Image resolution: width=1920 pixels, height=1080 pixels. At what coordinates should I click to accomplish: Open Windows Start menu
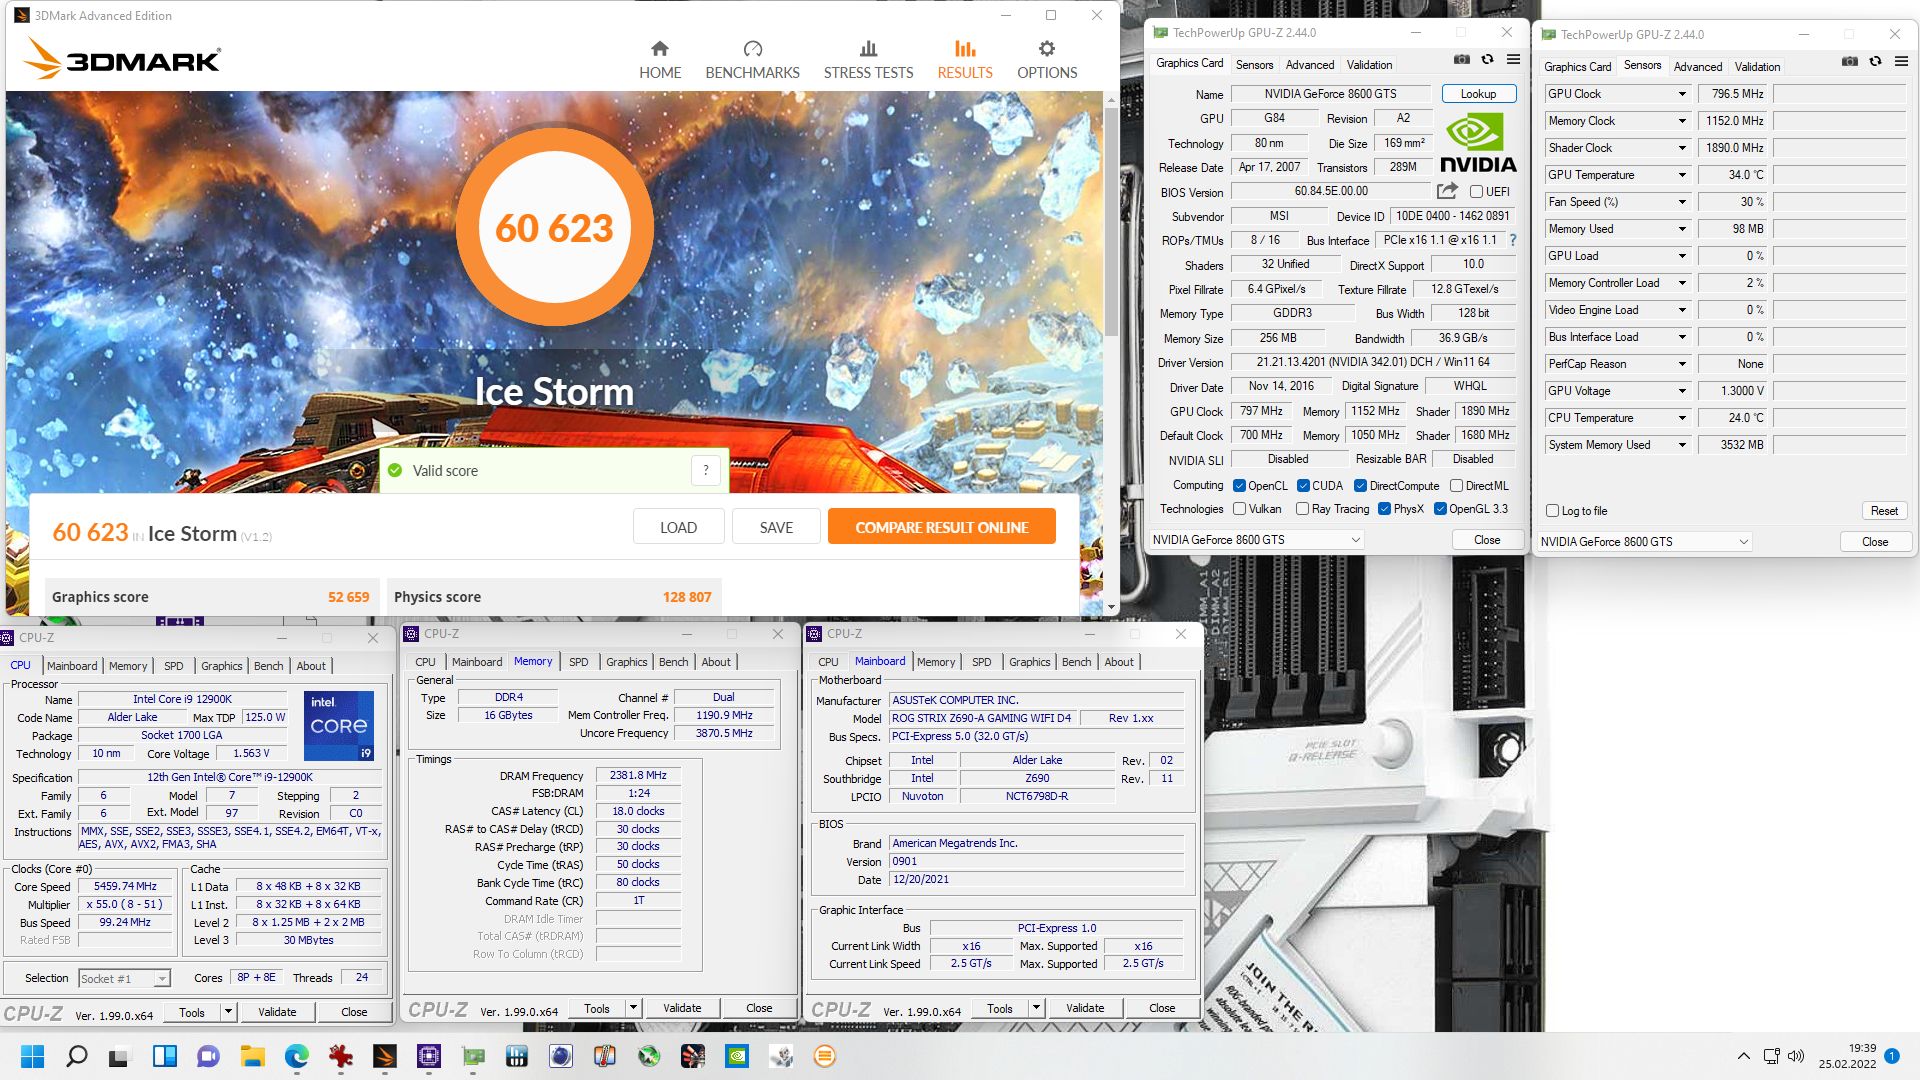33,1056
